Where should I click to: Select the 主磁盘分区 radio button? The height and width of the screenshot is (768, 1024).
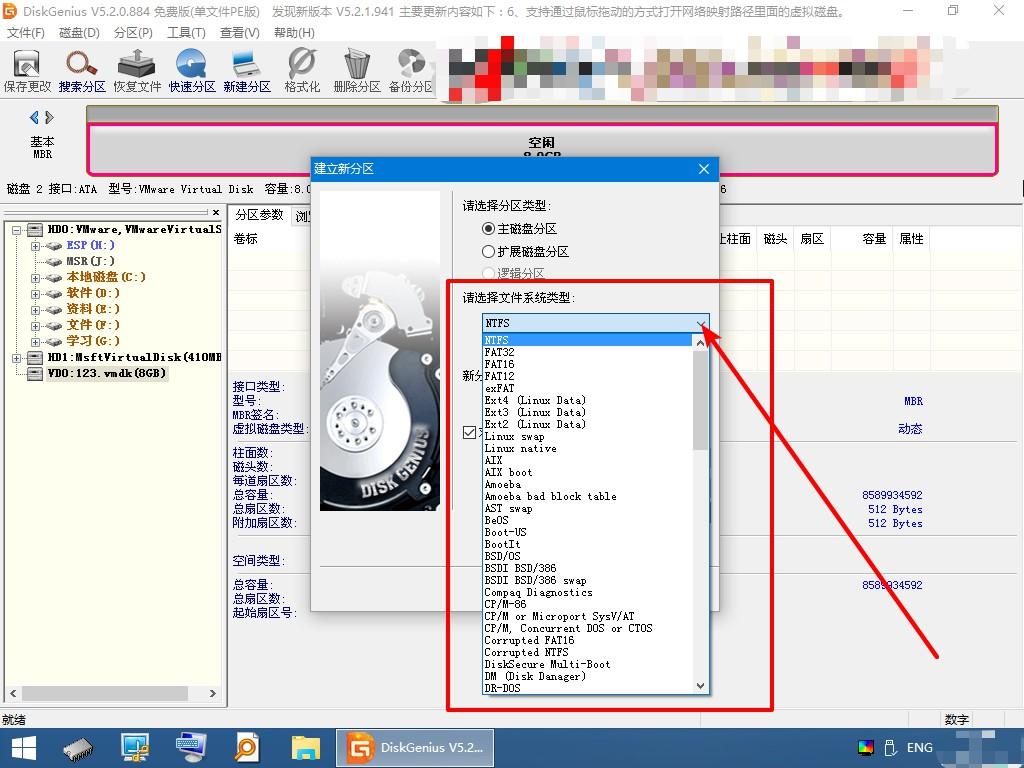click(487, 228)
